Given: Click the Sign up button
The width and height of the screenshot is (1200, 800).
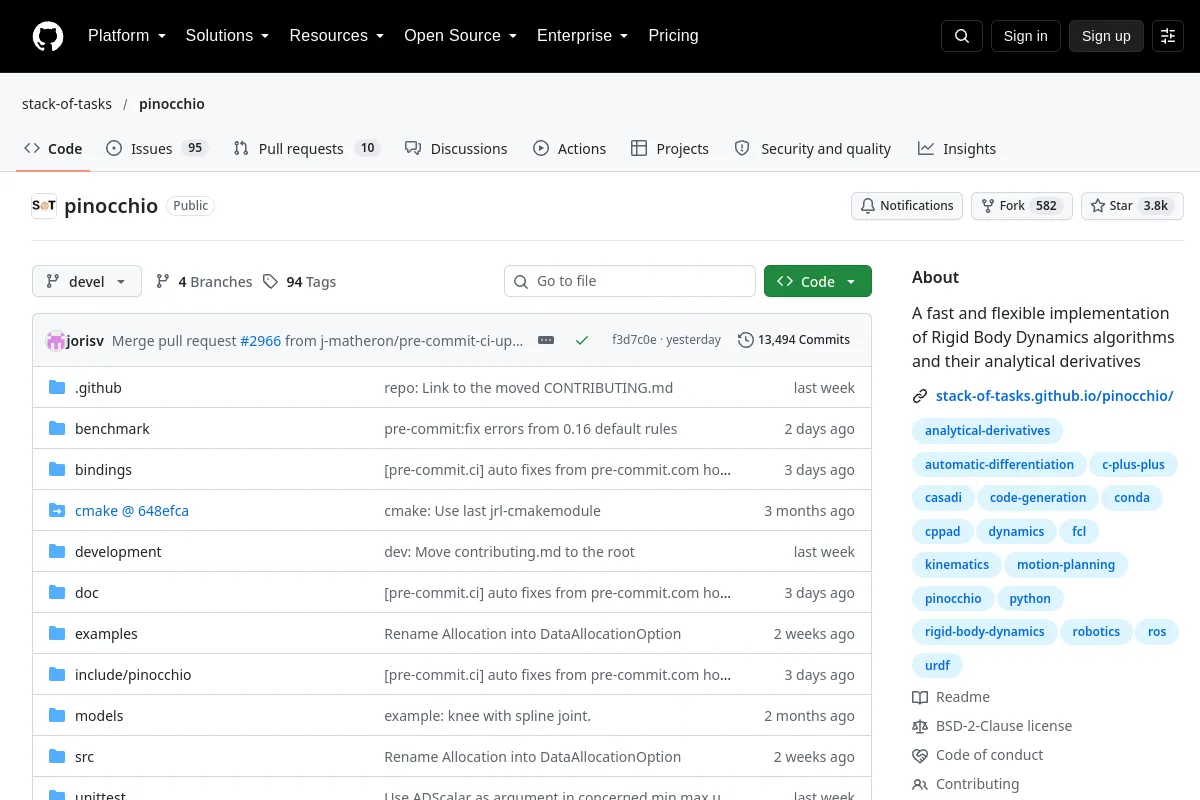Looking at the screenshot, I should pyautogui.click(x=1106, y=36).
